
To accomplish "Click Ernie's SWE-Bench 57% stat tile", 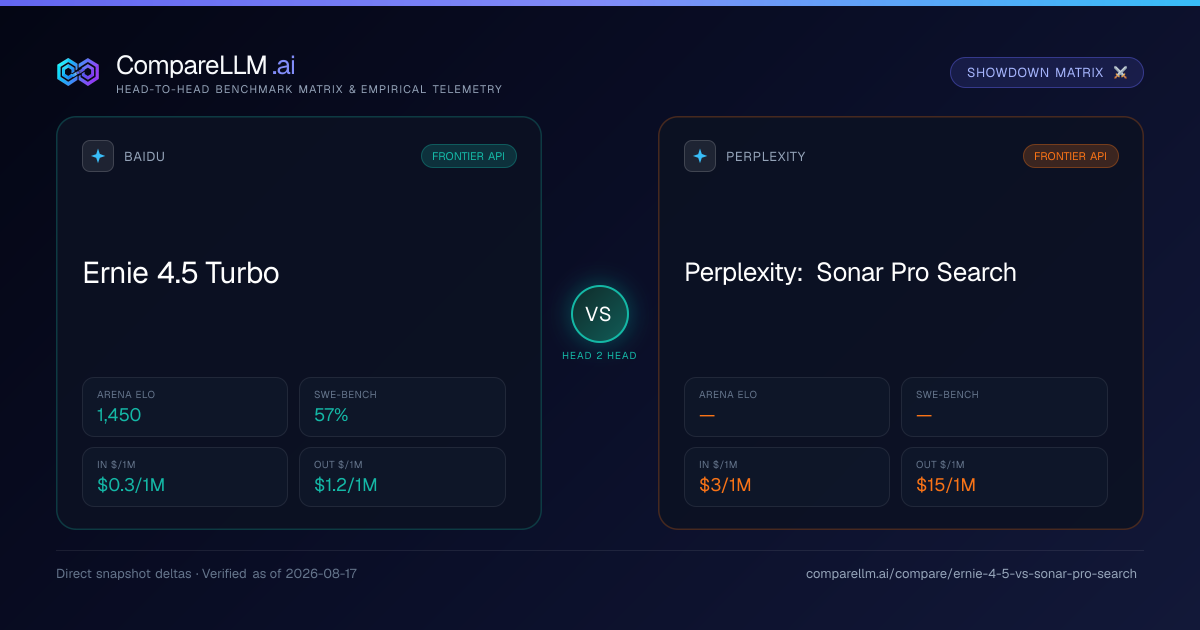I will 402,407.
